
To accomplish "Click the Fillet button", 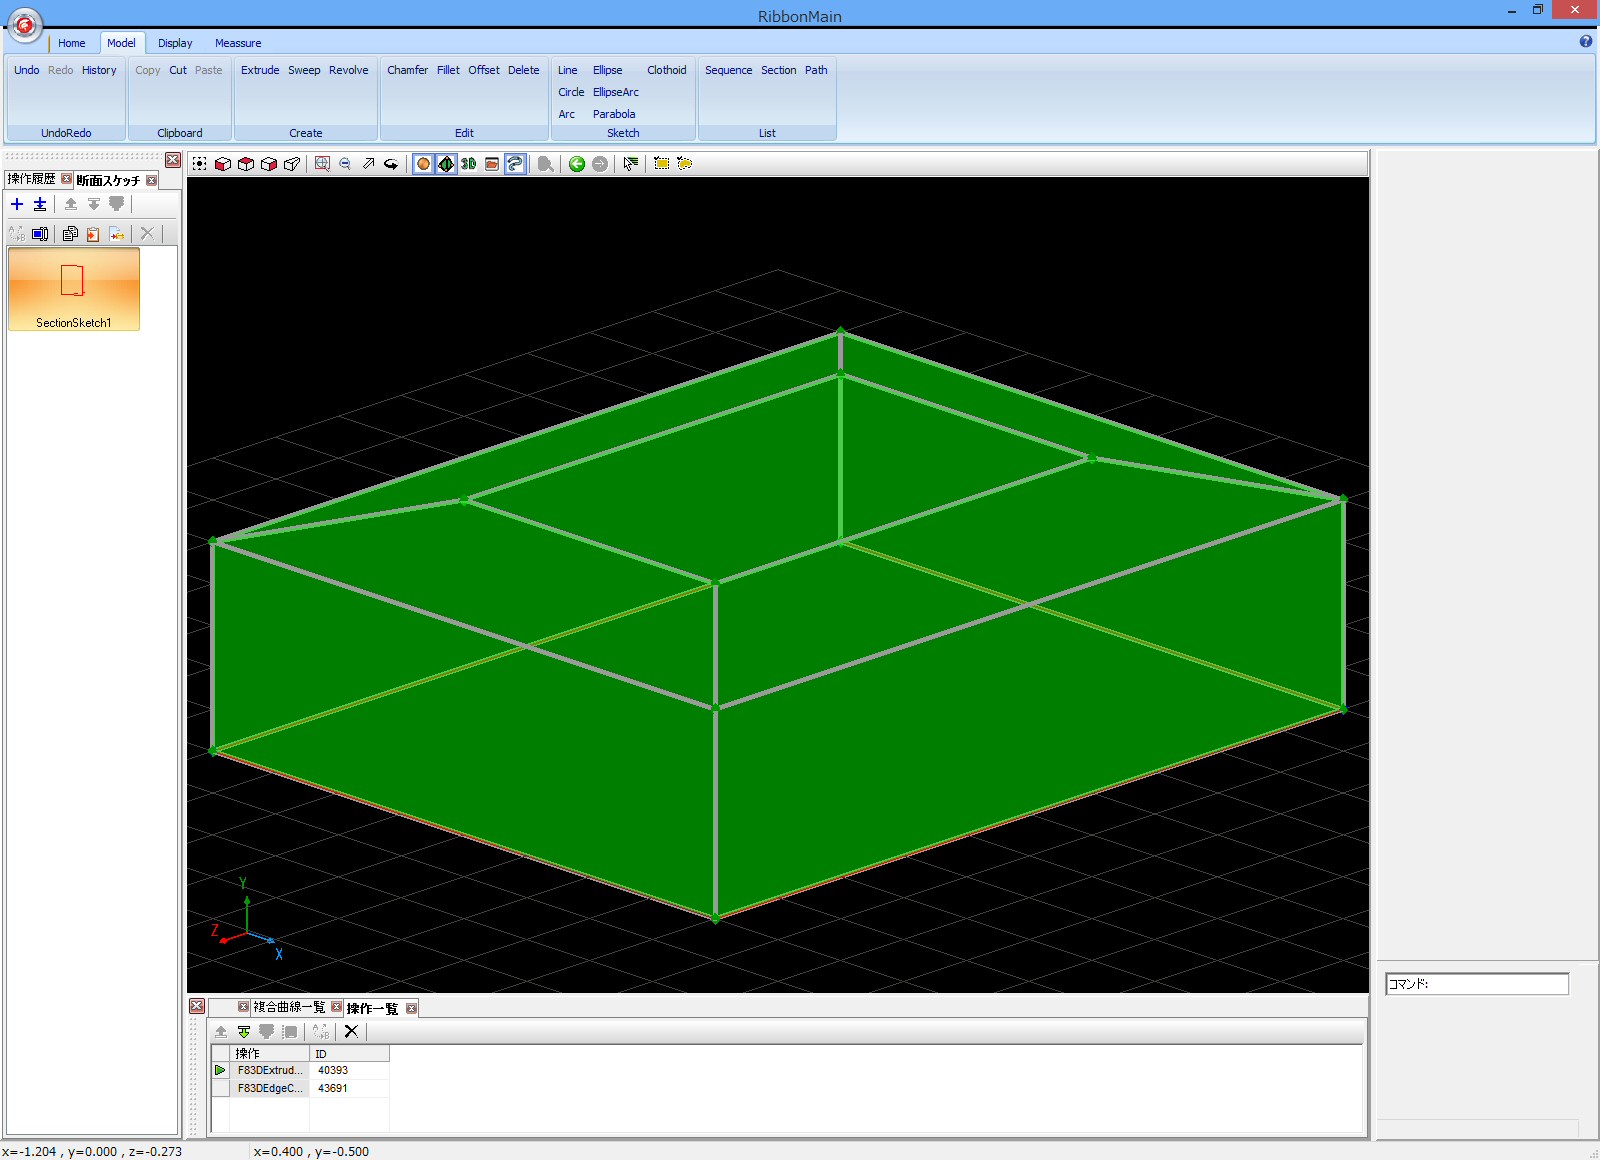I will 448,70.
